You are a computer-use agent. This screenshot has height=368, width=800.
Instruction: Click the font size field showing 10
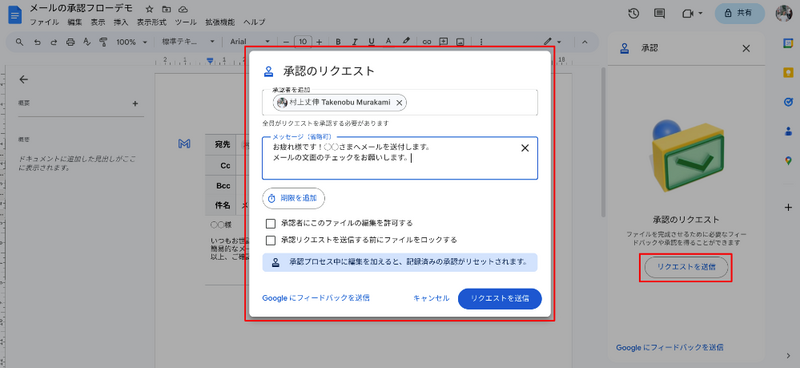[303, 42]
